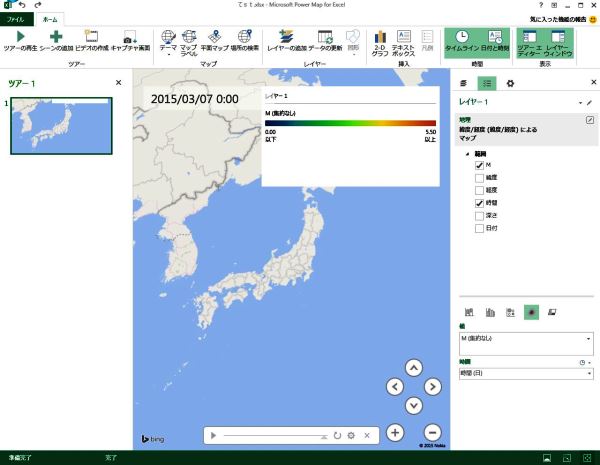Select stacked column chart type
The width and height of the screenshot is (600, 465).
(x=469, y=312)
